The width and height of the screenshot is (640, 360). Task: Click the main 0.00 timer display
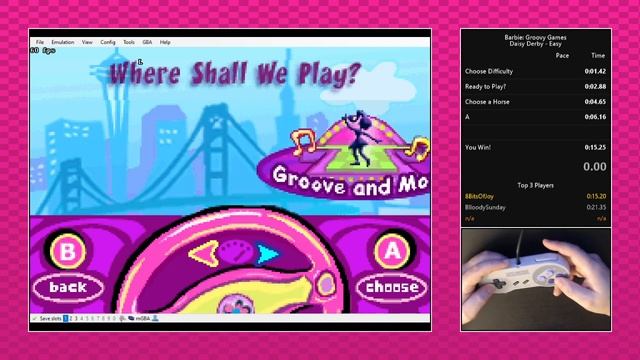click(x=595, y=167)
